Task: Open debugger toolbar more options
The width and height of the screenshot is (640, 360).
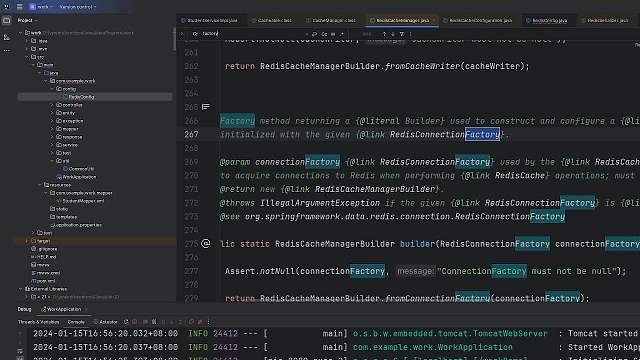Action: [x=209, y=322]
